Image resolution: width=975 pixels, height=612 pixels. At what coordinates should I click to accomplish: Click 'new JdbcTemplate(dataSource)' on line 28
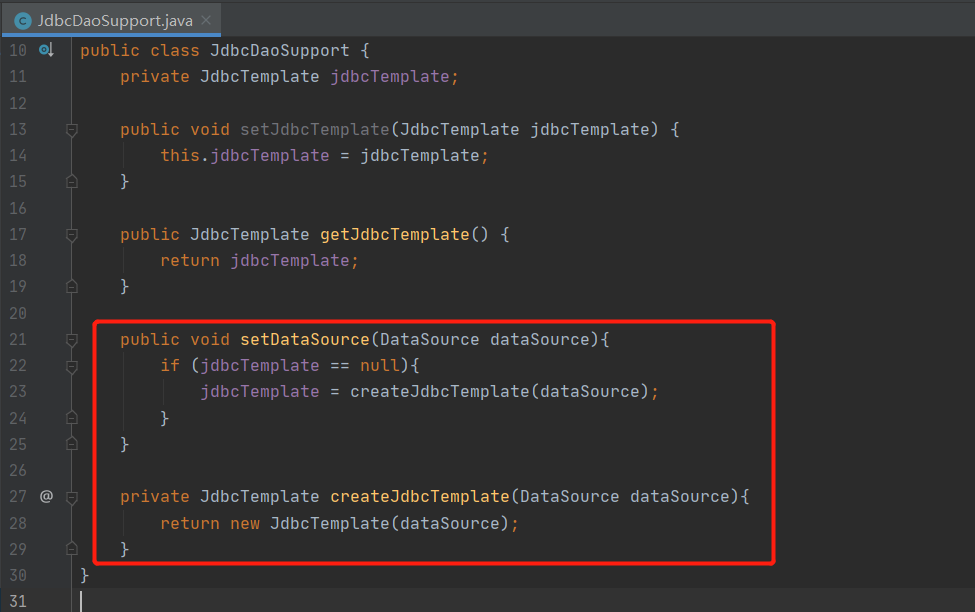370,524
